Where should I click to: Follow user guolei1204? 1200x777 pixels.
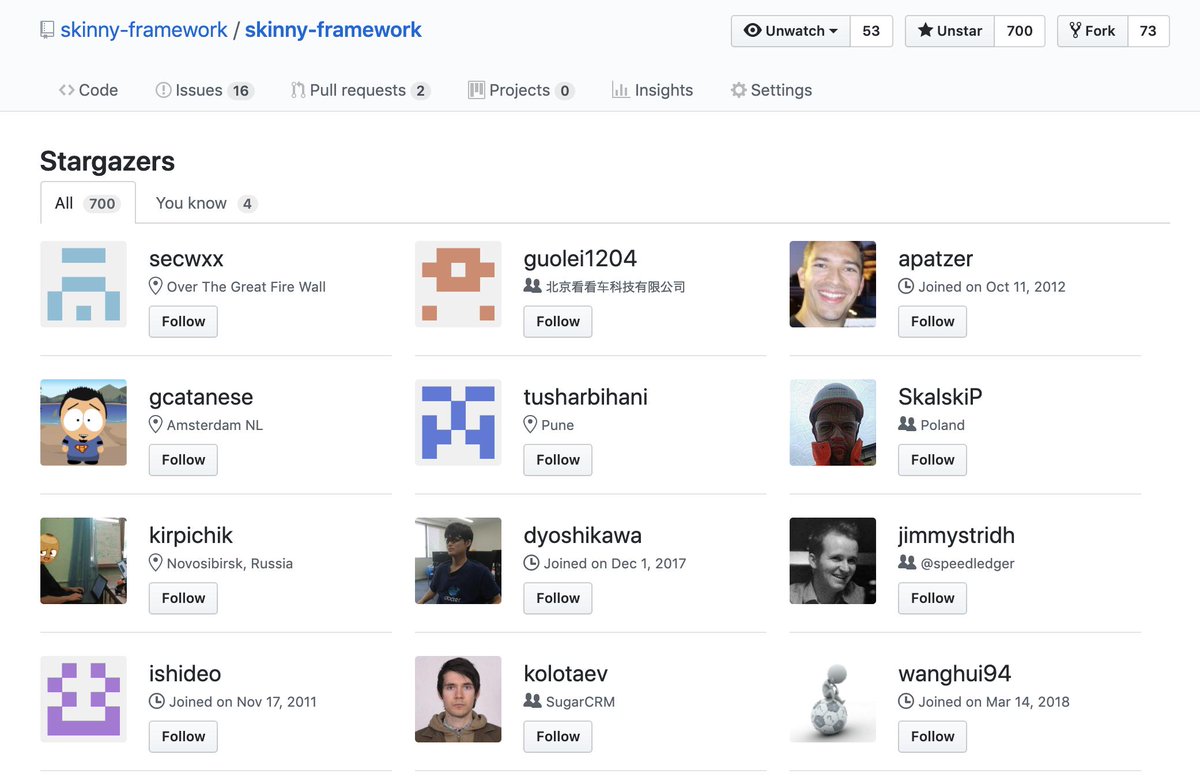(x=558, y=321)
